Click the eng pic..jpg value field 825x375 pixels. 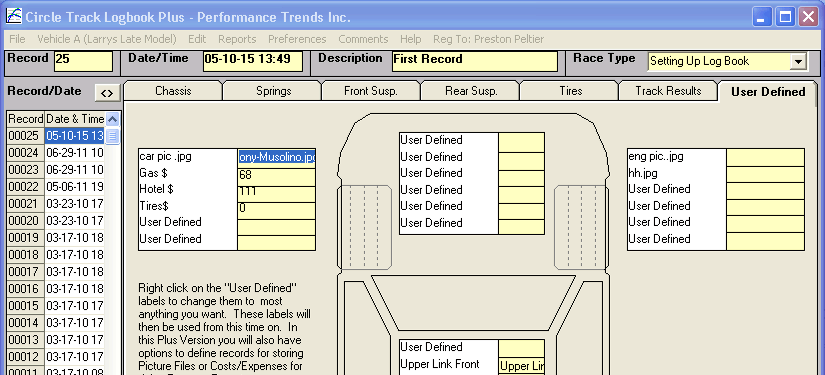click(766, 157)
